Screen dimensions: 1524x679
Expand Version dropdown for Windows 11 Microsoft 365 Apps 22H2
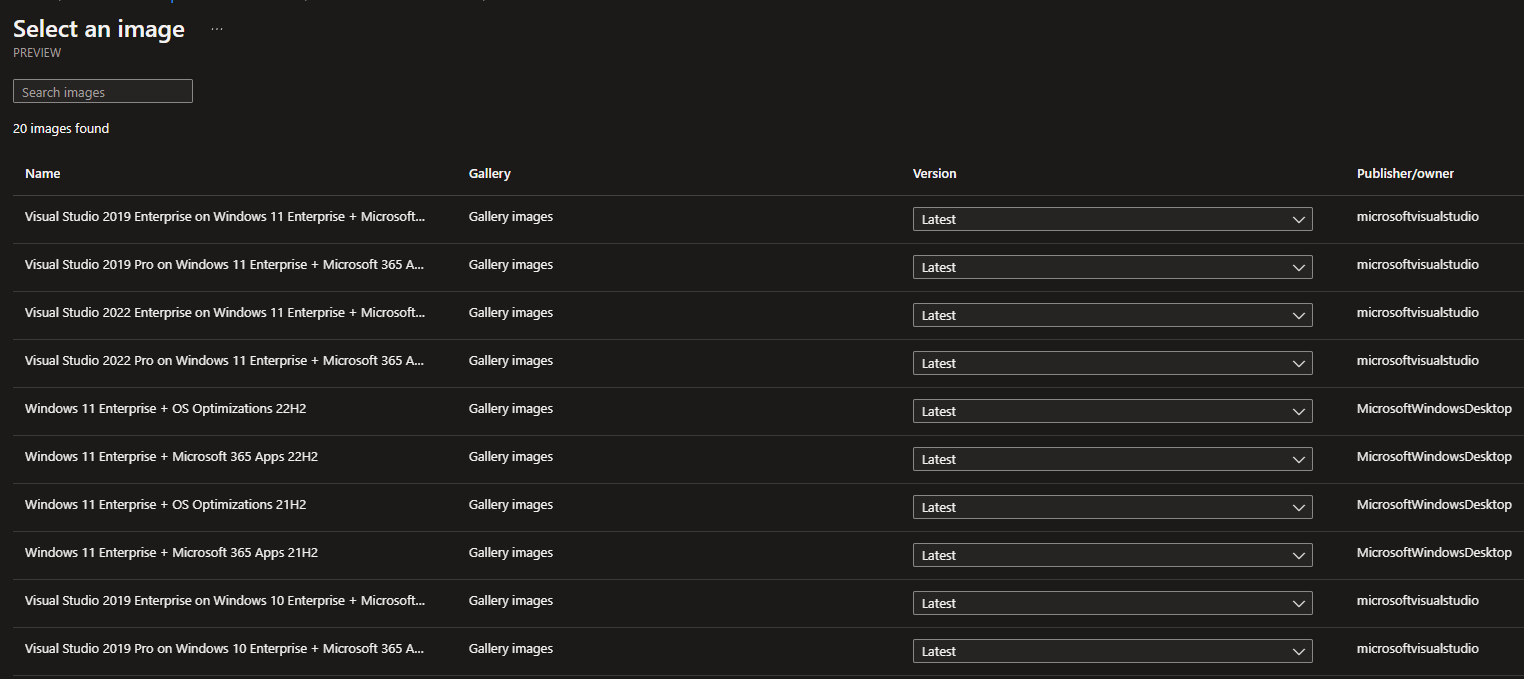click(1113, 459)
